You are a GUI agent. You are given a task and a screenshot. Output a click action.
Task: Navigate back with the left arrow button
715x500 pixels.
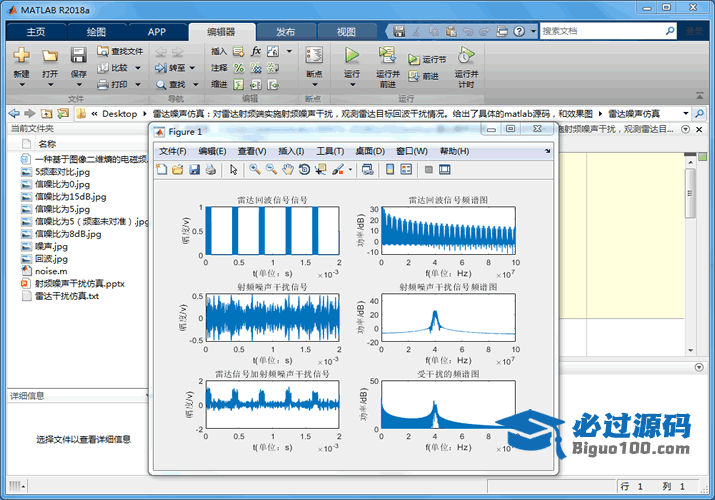tap(14, 113)
